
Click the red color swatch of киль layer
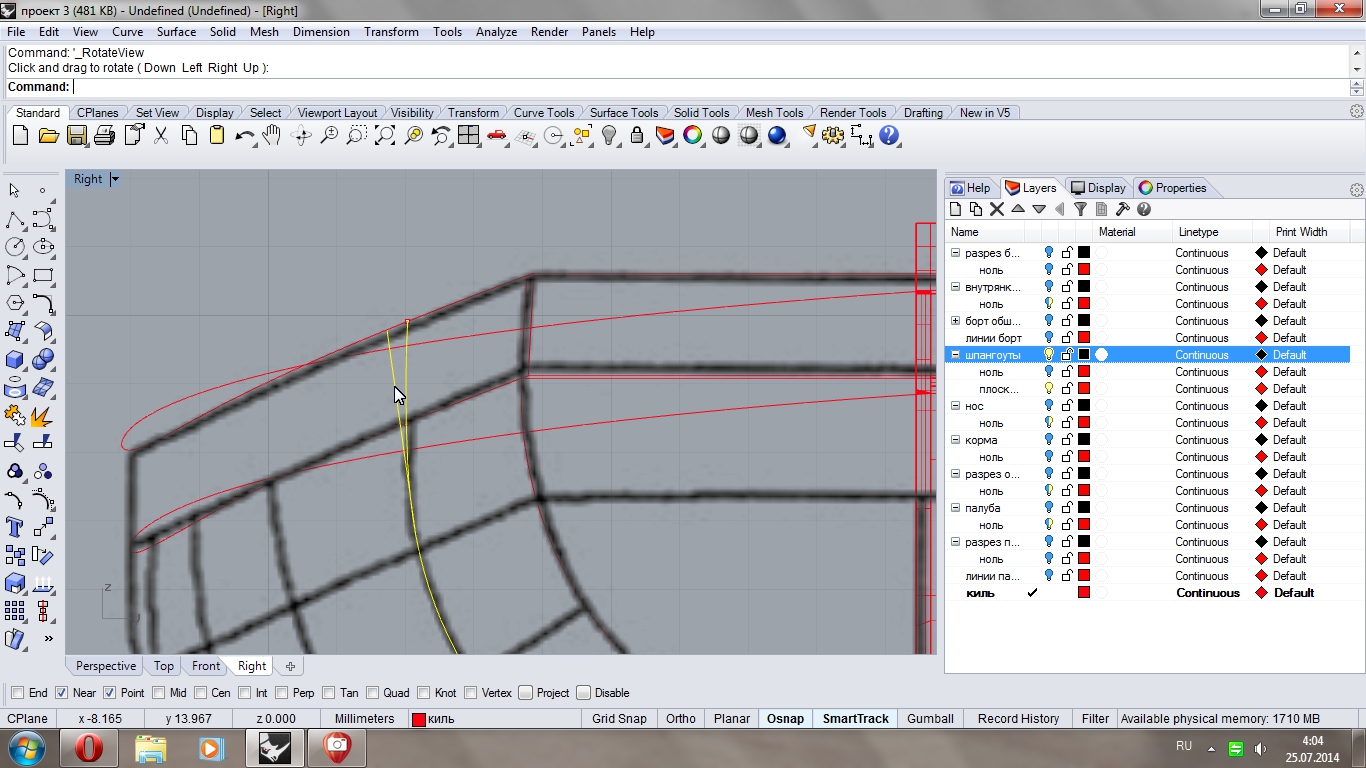coord(1083,593)
